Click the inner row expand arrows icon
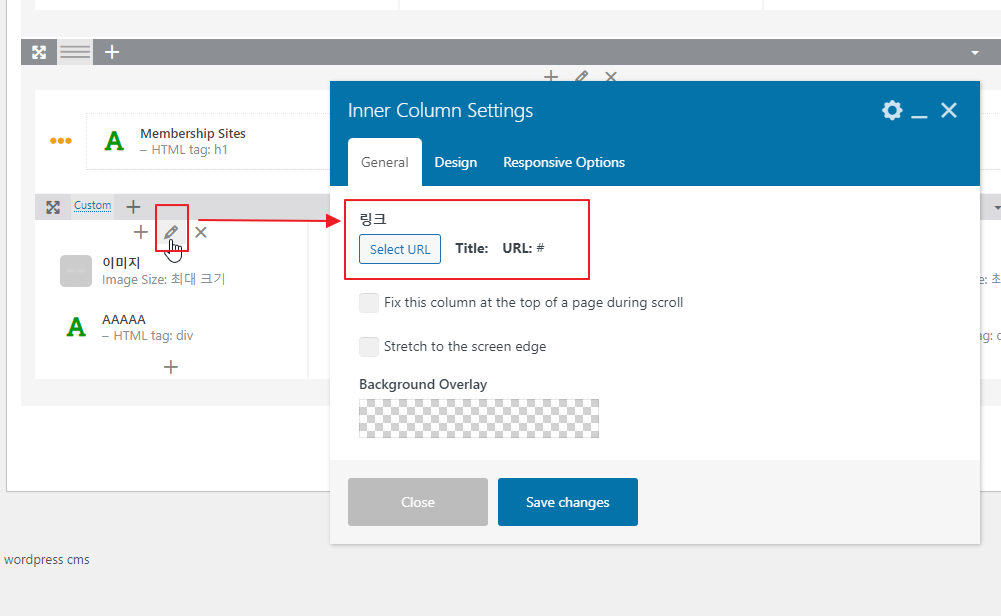This screenshot has width=1001, height=616. 53,207
